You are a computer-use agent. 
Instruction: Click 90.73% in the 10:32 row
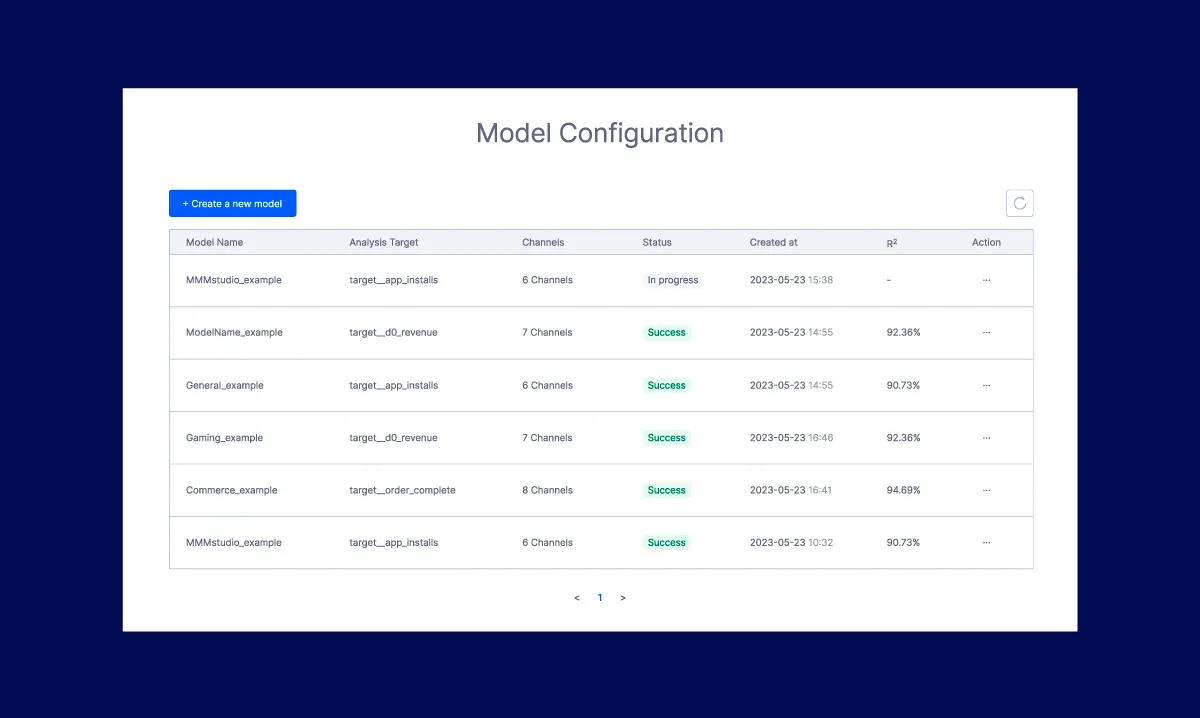point(903,543)
